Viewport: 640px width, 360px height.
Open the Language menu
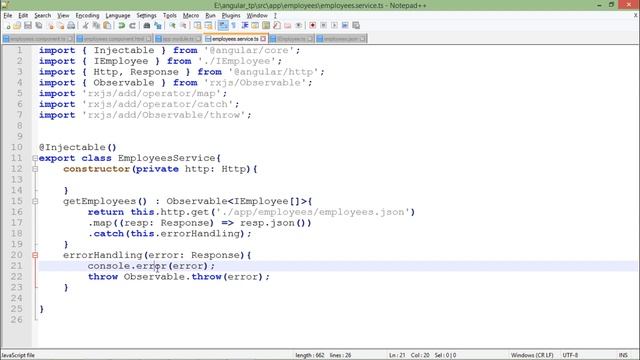[x=118, y=16]
